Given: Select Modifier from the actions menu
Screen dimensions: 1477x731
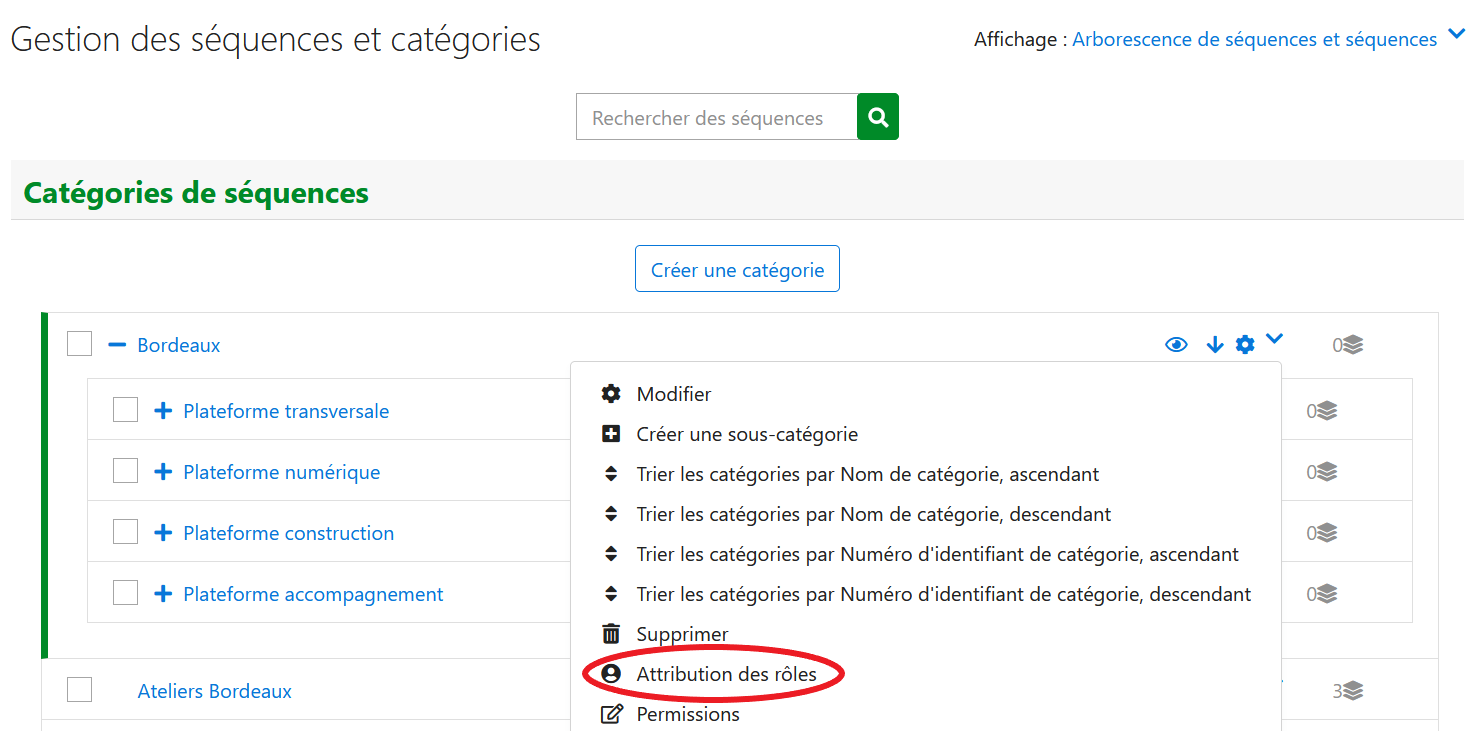Looking at the screenshot, I should [674, 394].
